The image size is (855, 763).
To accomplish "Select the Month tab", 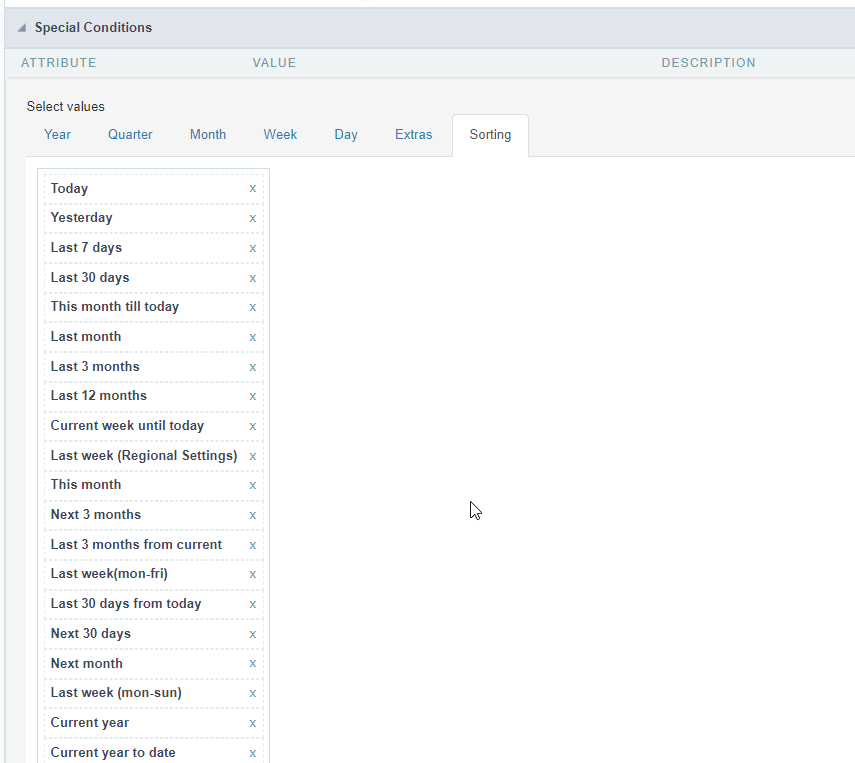I will tap(208, 135).
